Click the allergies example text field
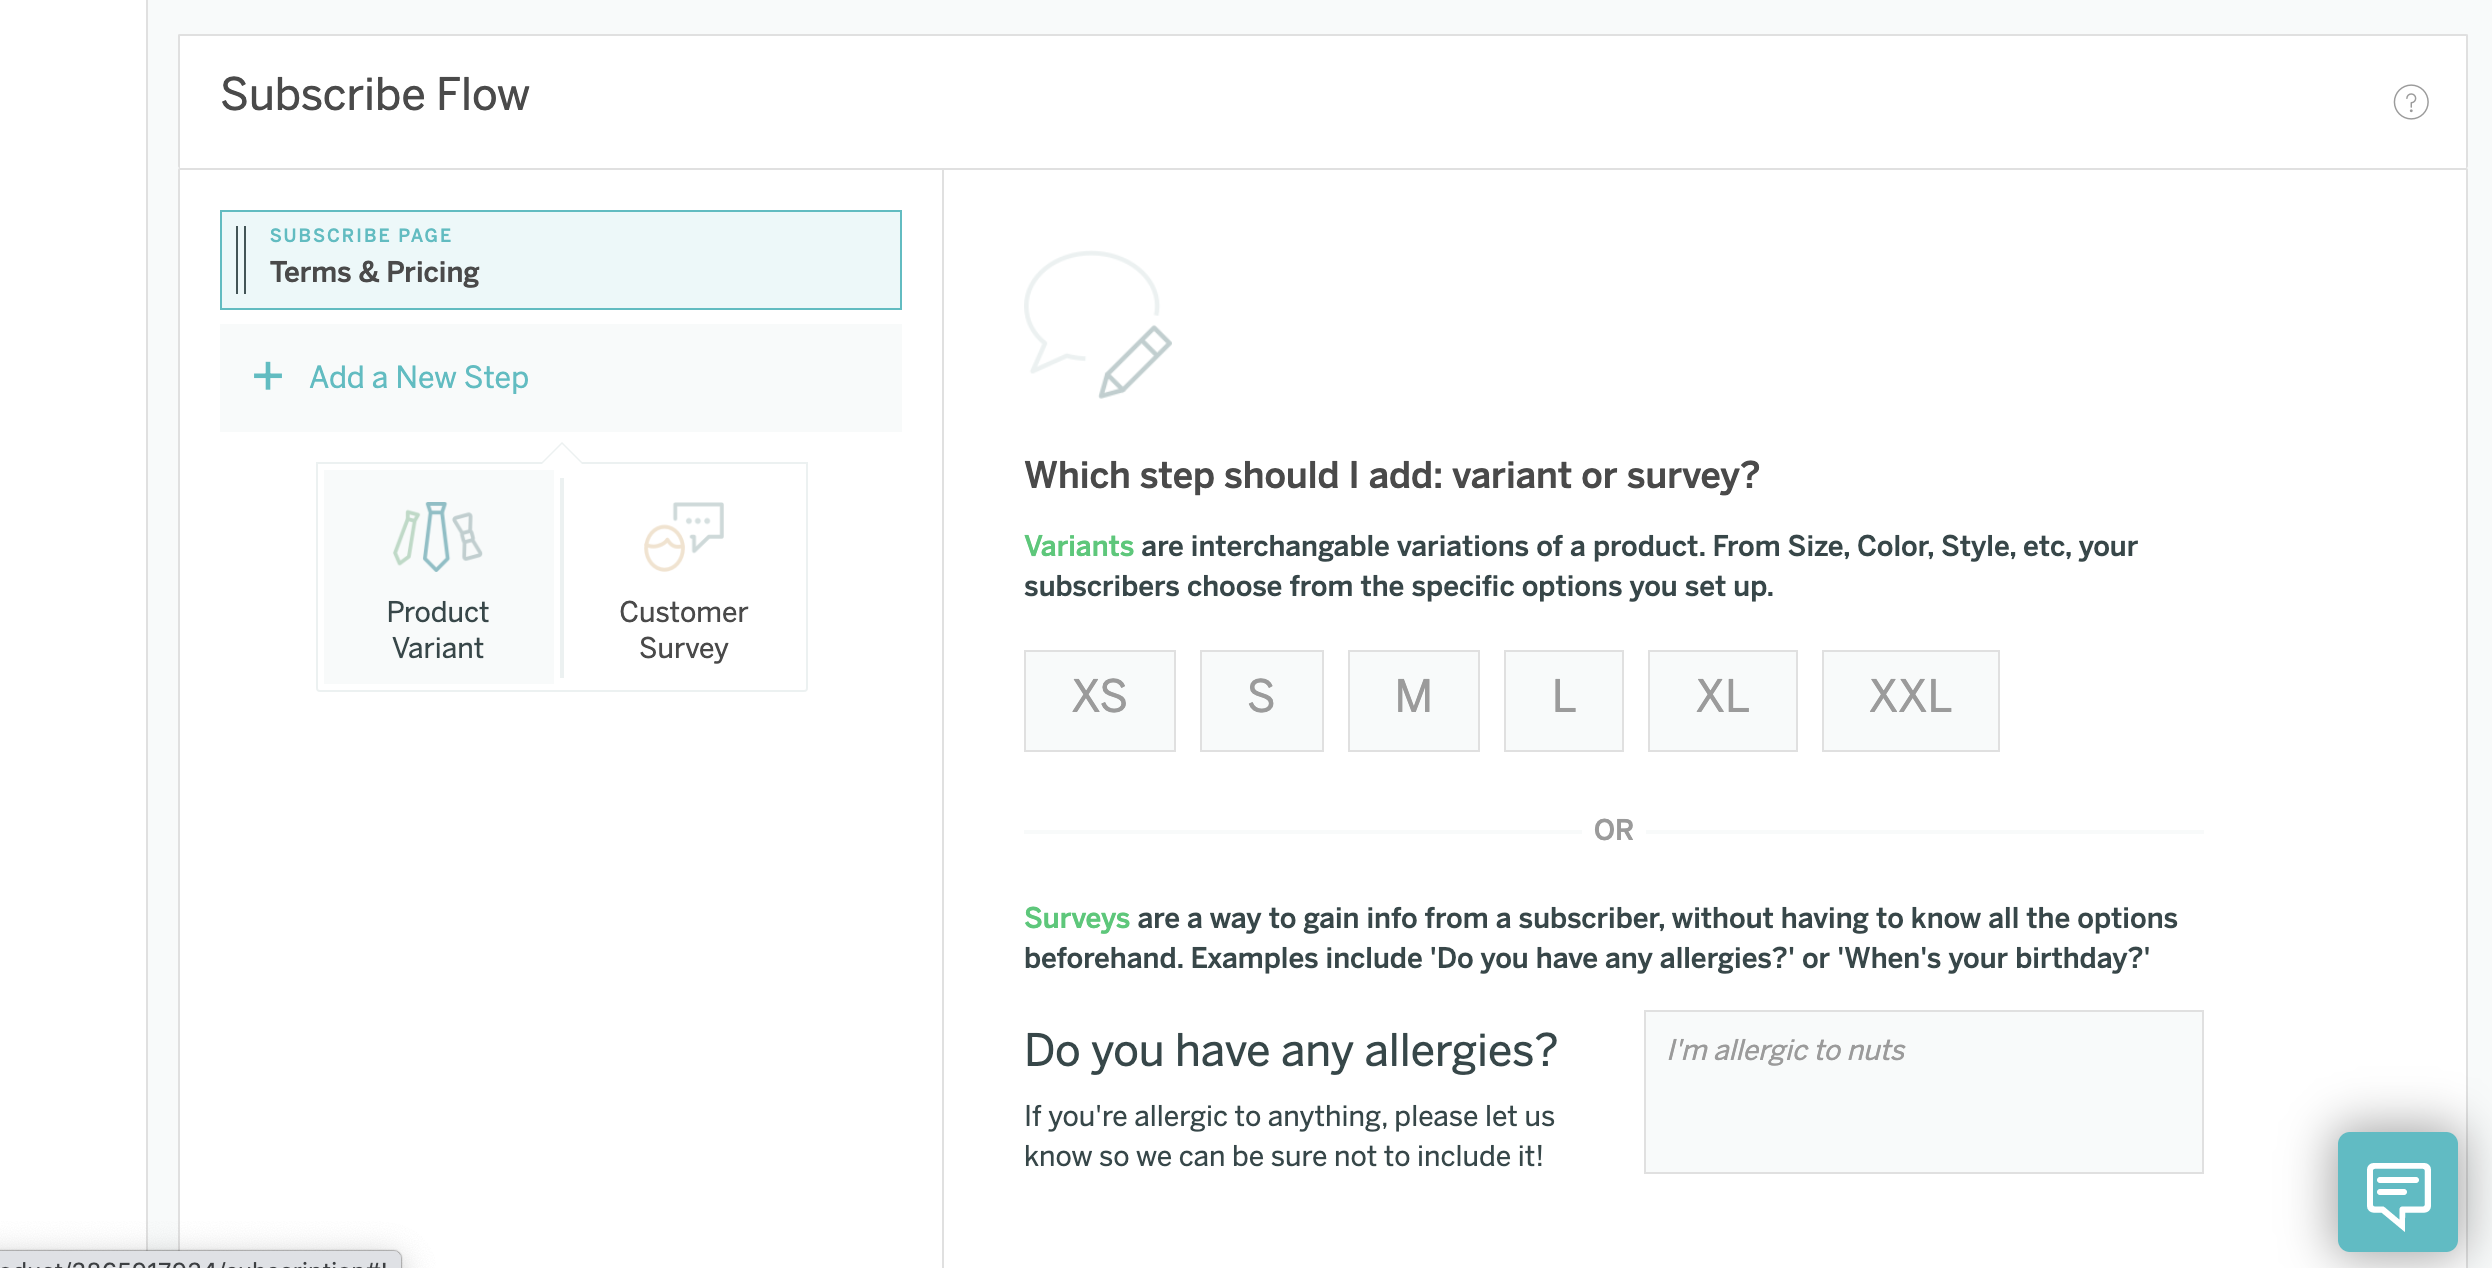The image size is (2492, 1268). pyautogui.click(x=1922, y=1091)
